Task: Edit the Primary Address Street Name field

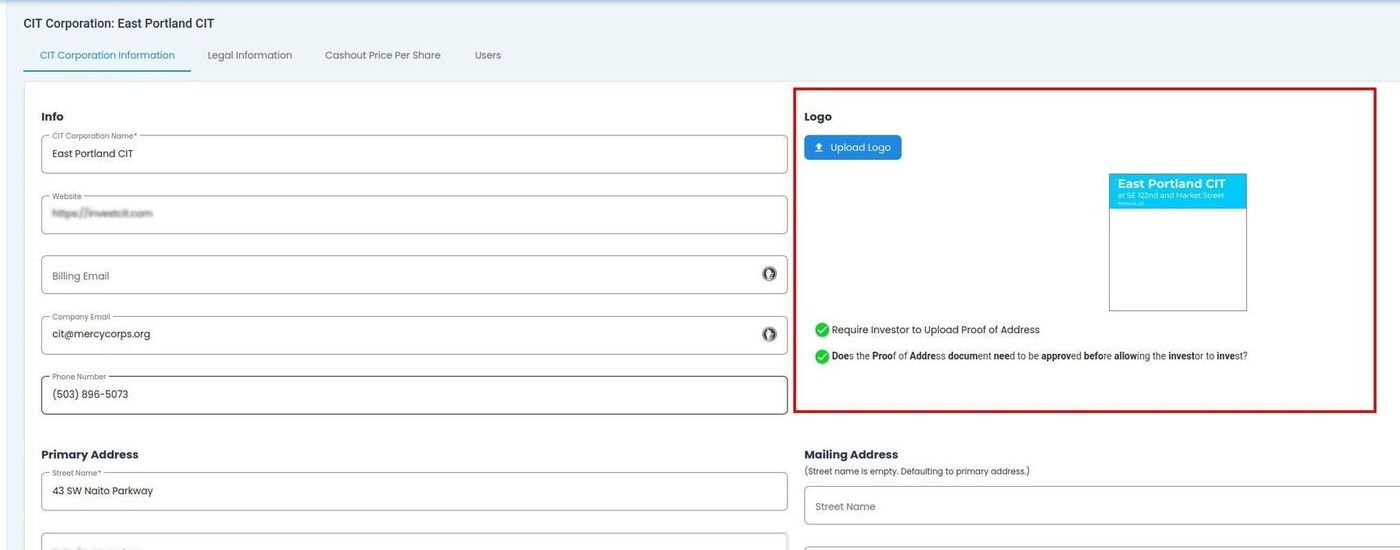Action: tap(400, 491)
